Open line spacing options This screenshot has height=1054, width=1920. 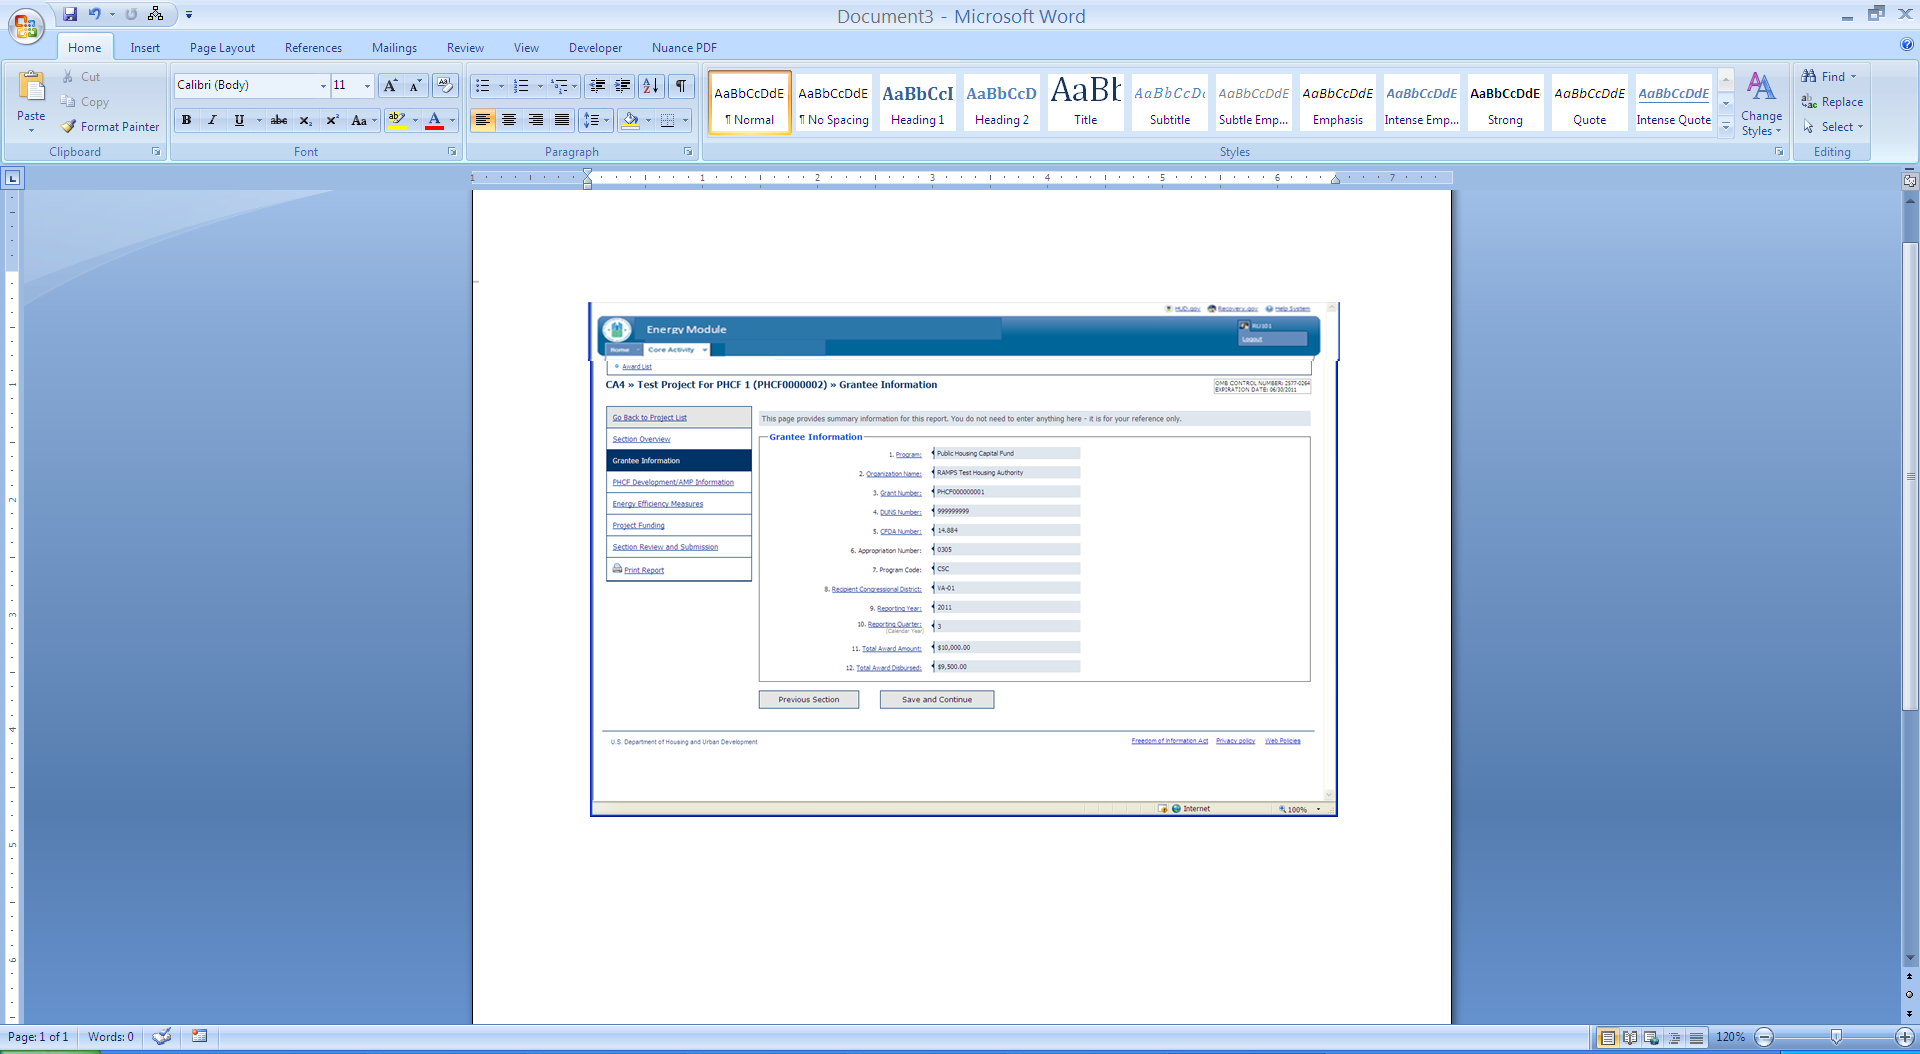coord(596,120)
